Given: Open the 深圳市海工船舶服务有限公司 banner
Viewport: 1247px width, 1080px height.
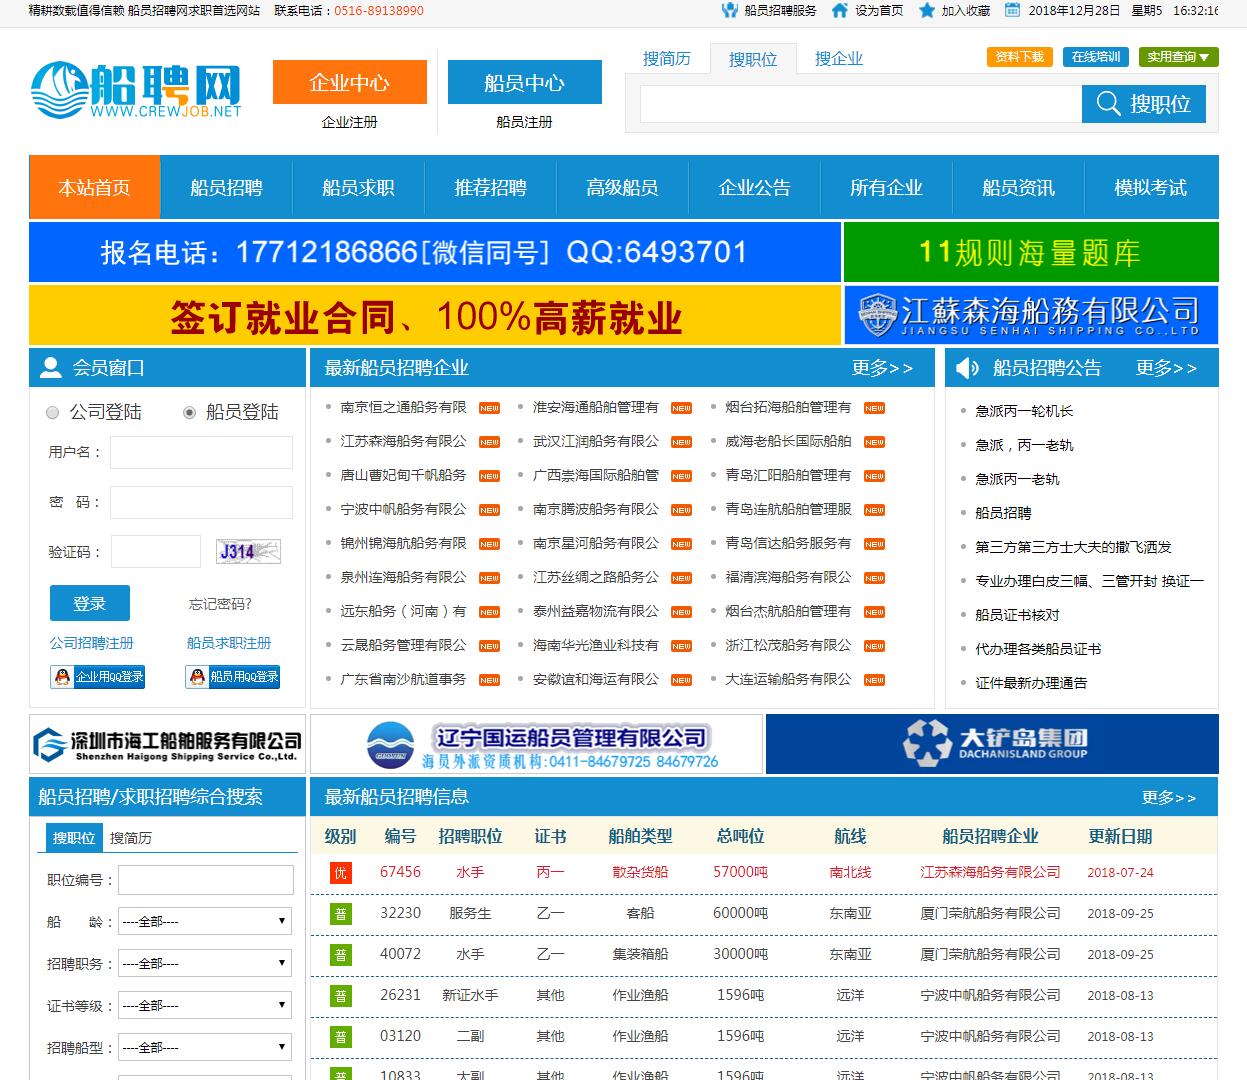Looking at the screenshot, I should click(x=166, y=743).
